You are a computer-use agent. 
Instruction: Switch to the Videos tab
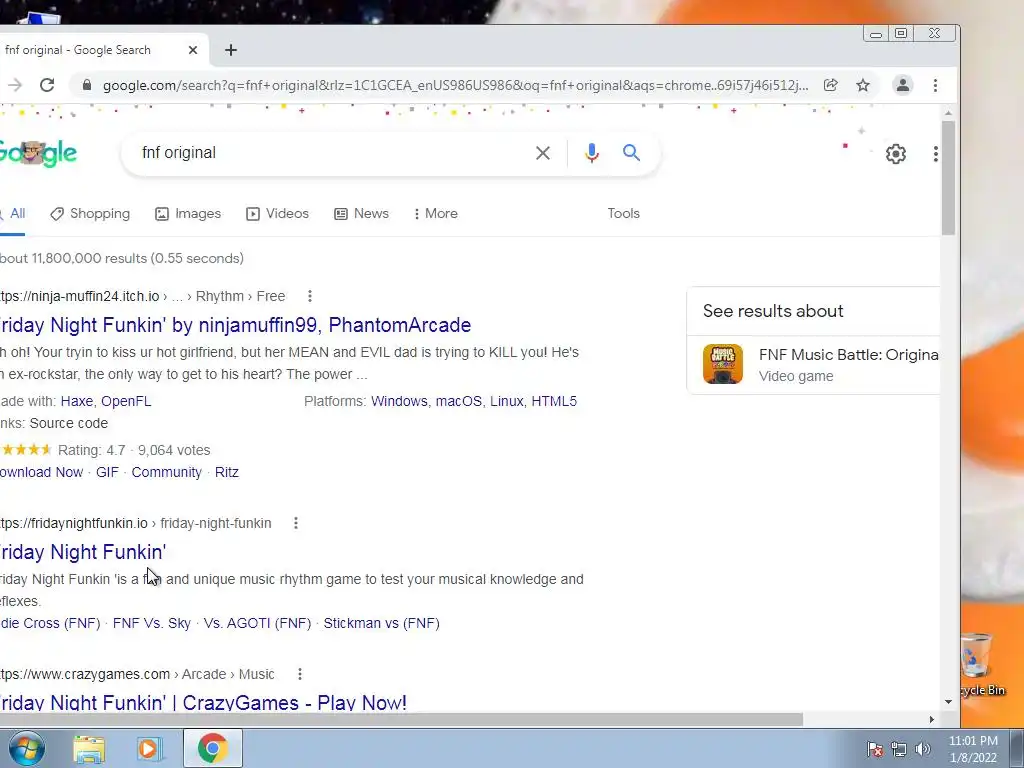[277, 214]
